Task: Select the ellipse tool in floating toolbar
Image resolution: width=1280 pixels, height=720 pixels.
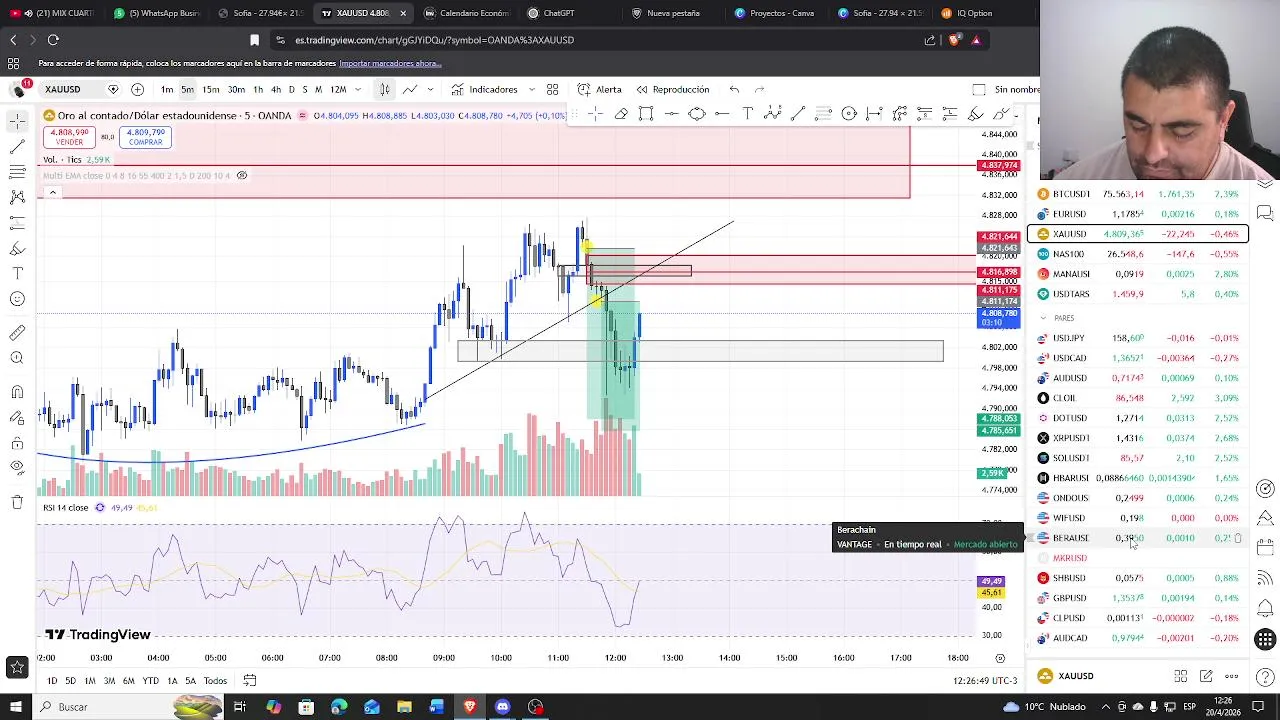Action: coord(697,114)
